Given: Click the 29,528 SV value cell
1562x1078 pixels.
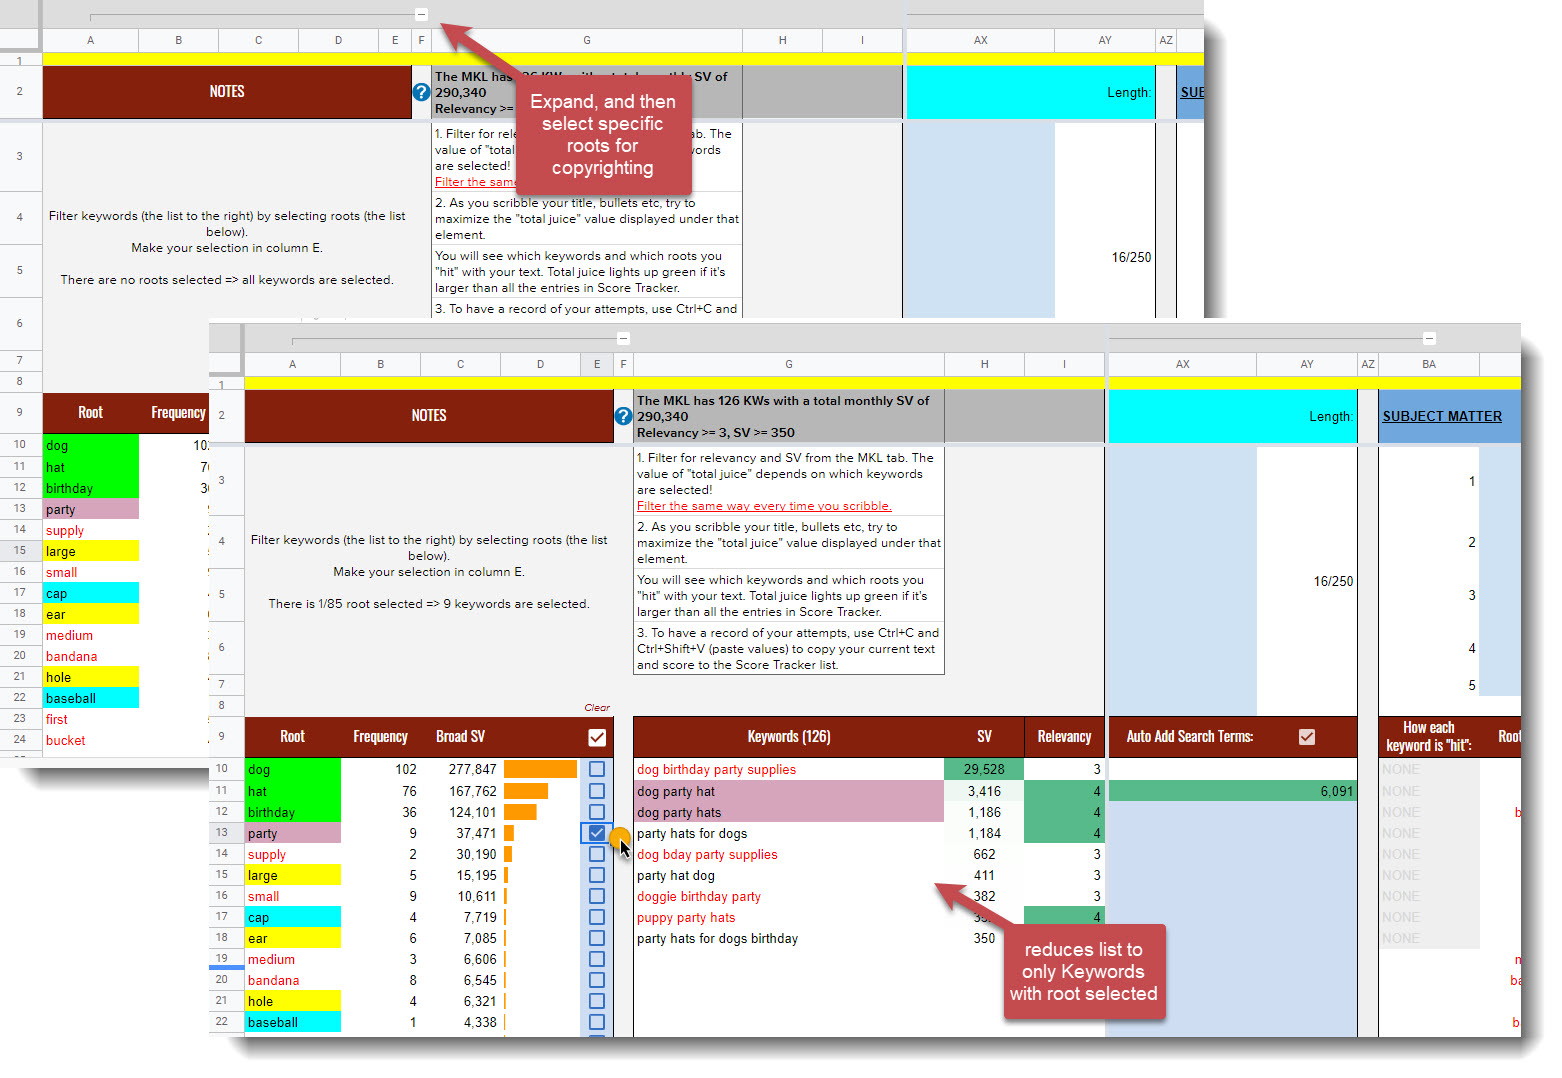Looking at the screenshot, I should pos(984,769).
